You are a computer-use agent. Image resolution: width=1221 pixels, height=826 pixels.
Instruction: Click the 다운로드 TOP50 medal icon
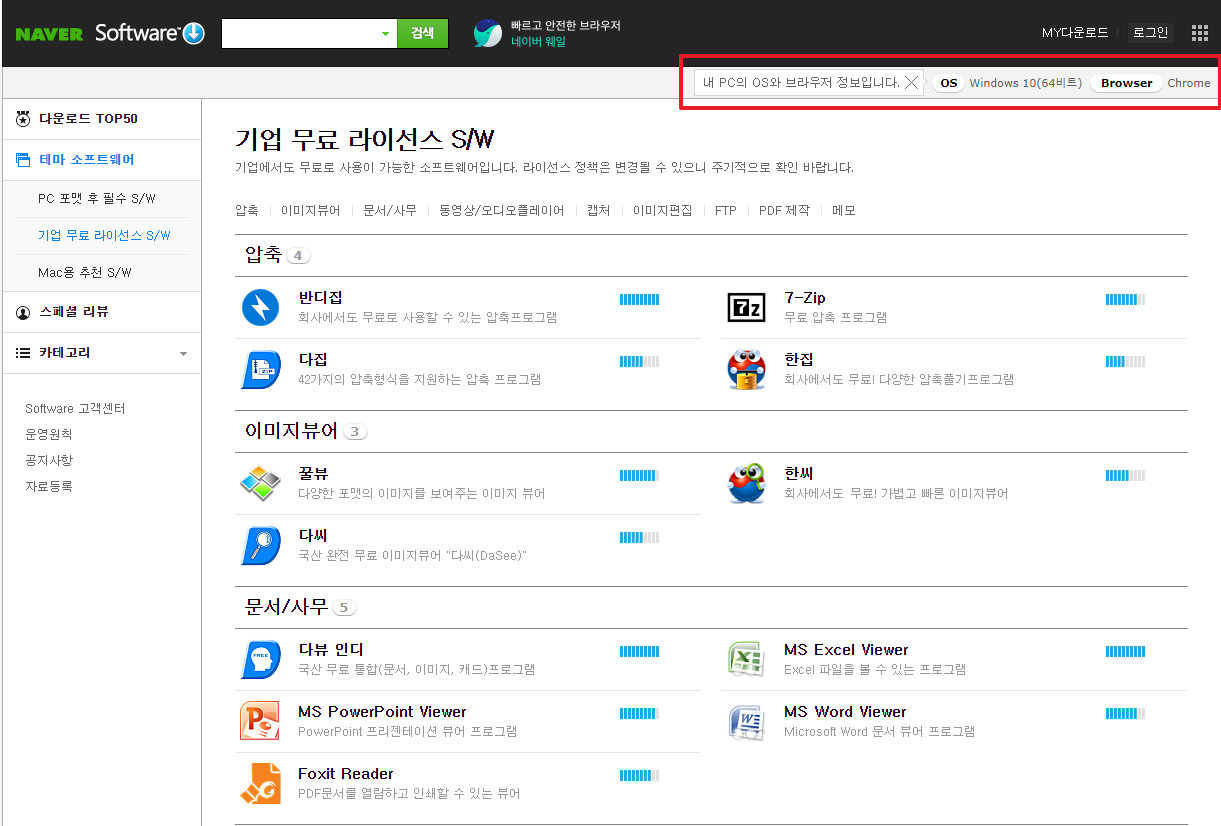pyautogui.click(x=23, y=119)
